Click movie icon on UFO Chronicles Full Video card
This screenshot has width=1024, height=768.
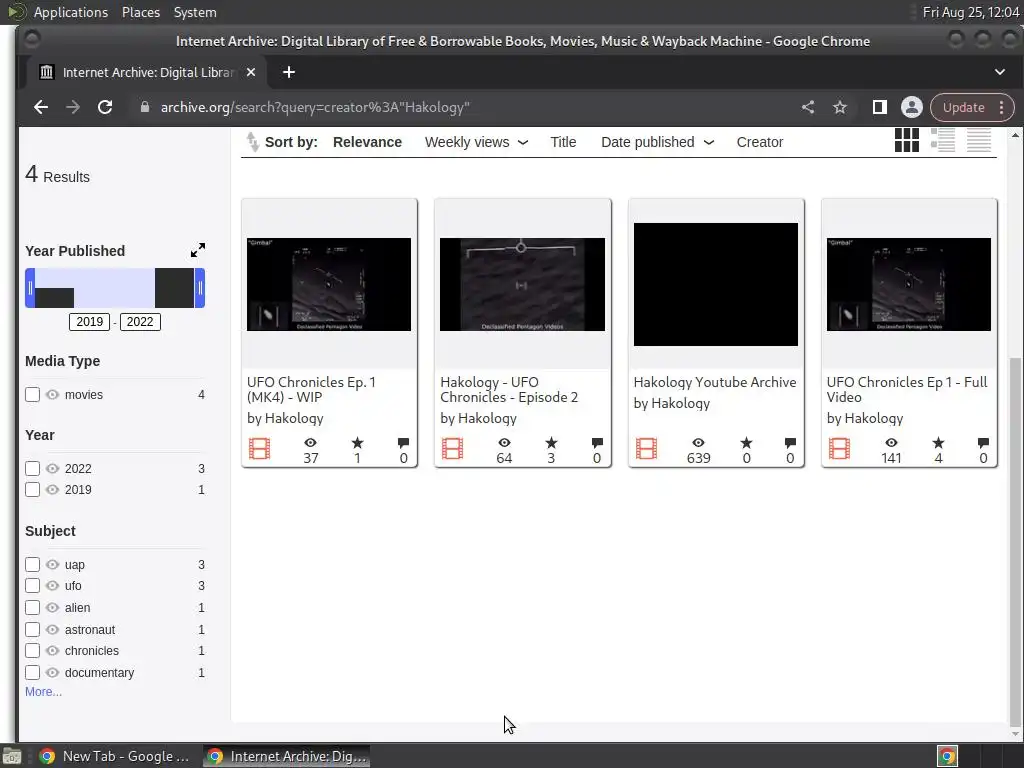click(x=839, y=449)
